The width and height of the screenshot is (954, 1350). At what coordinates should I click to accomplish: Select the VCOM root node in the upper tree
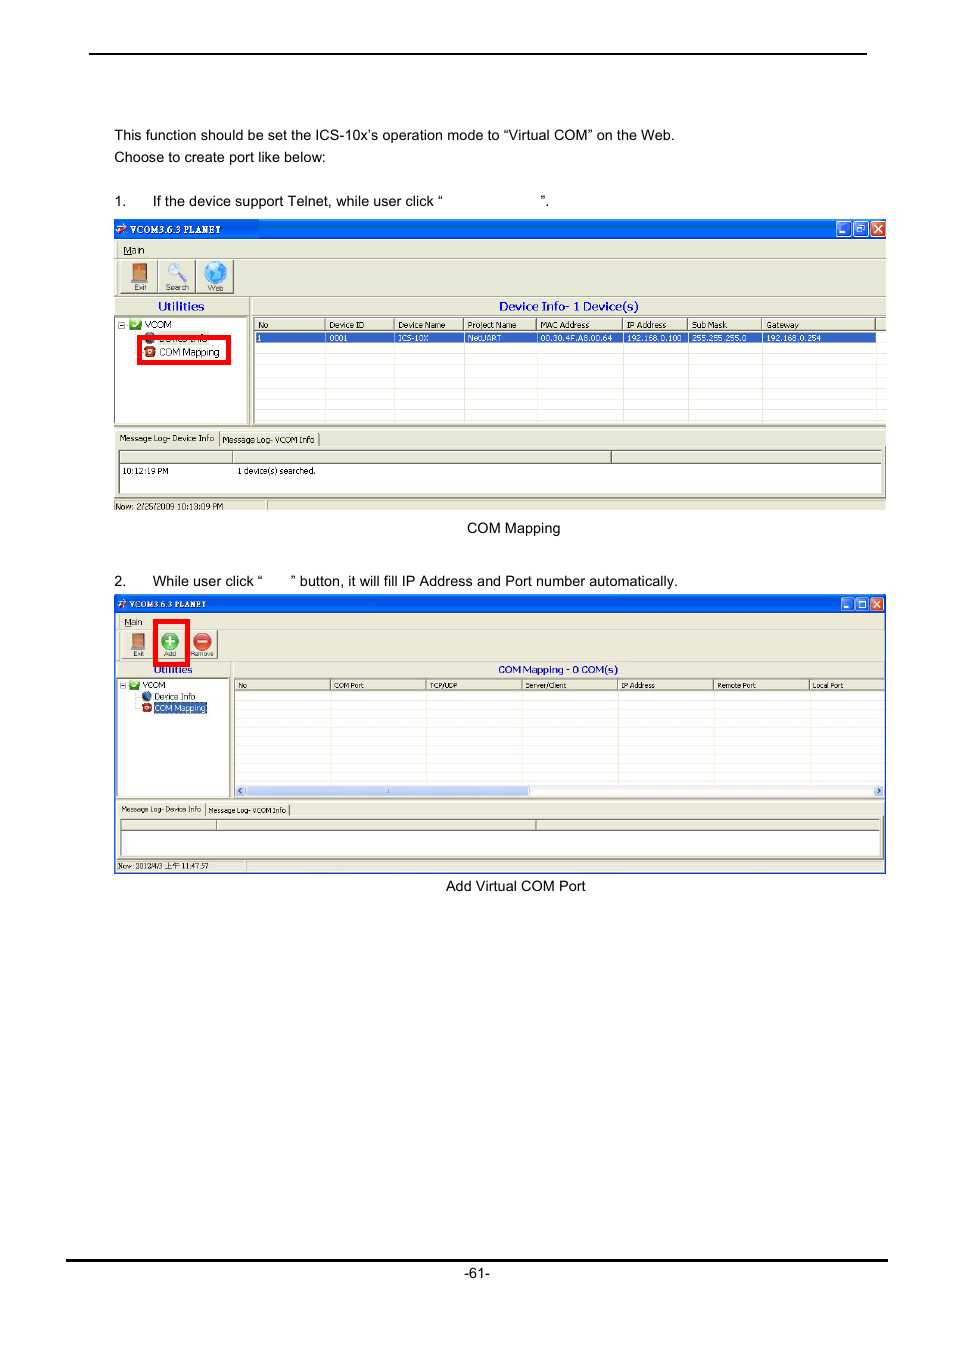click(158, 325)
